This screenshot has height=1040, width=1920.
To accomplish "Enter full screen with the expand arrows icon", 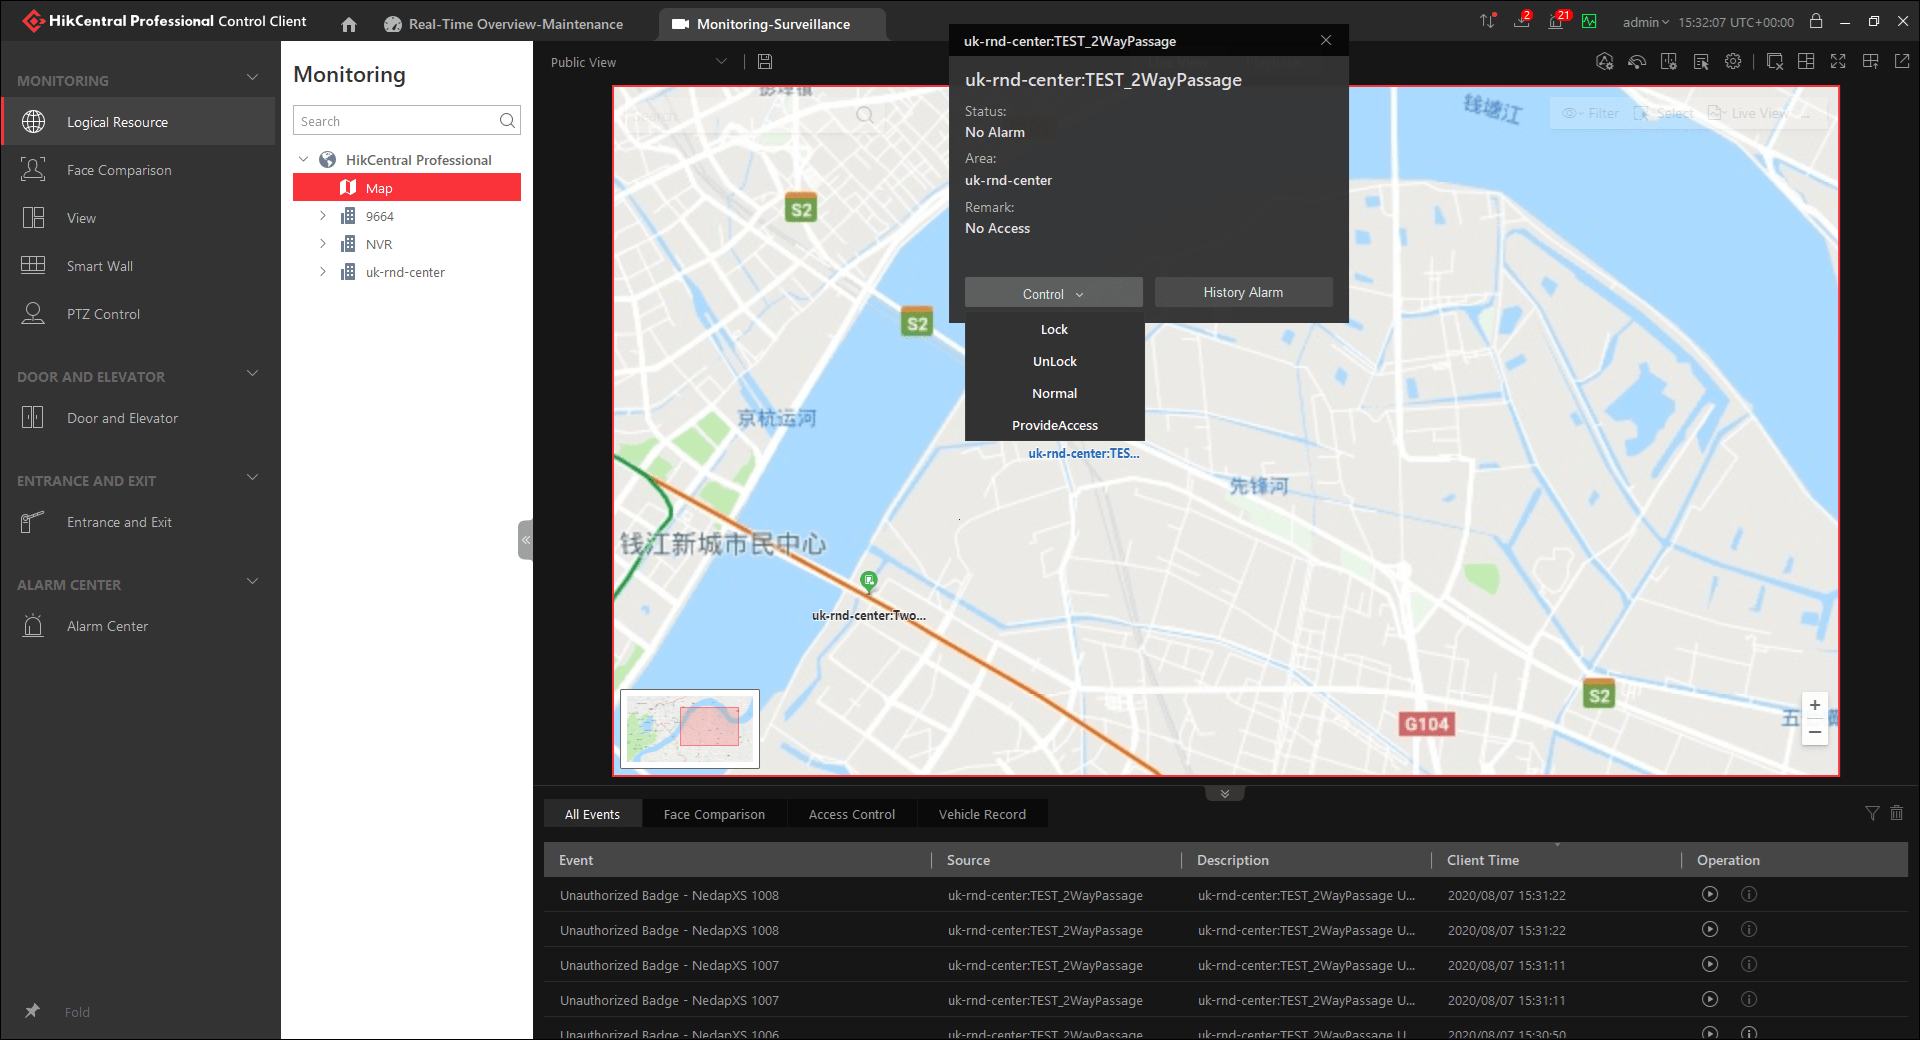I will [1838, 62].
